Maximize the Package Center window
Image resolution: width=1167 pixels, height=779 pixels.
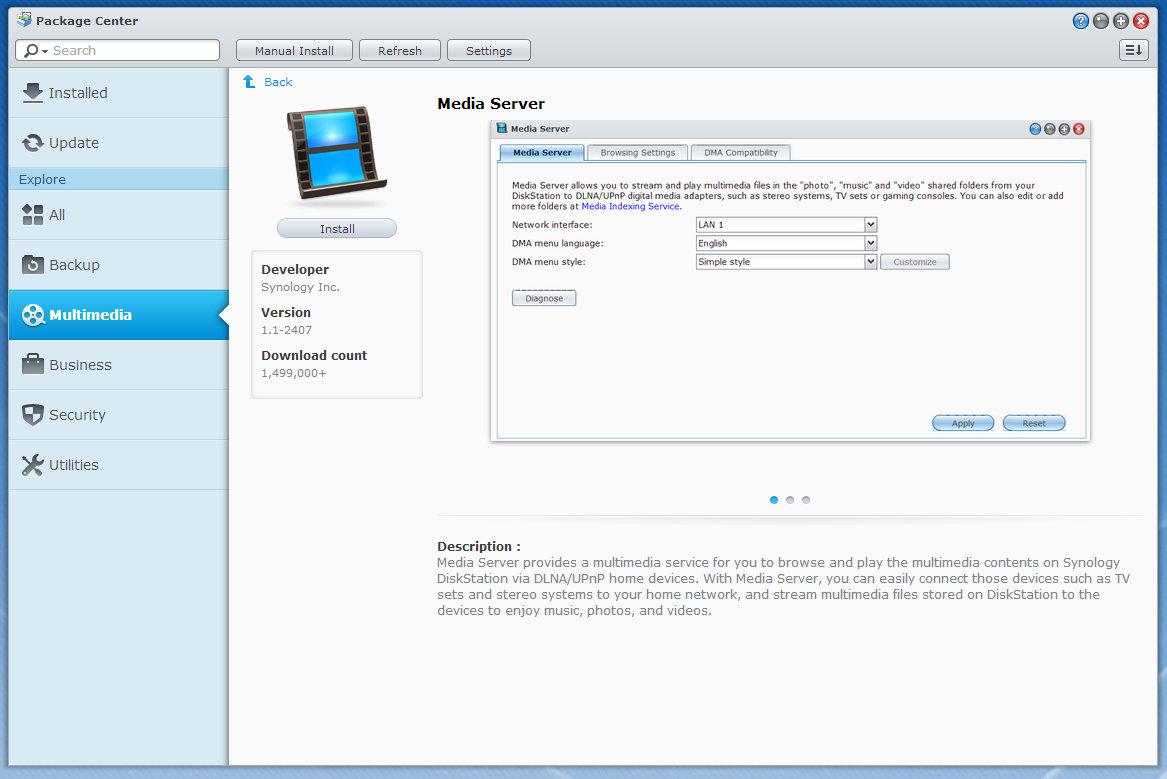point(1121,21)
